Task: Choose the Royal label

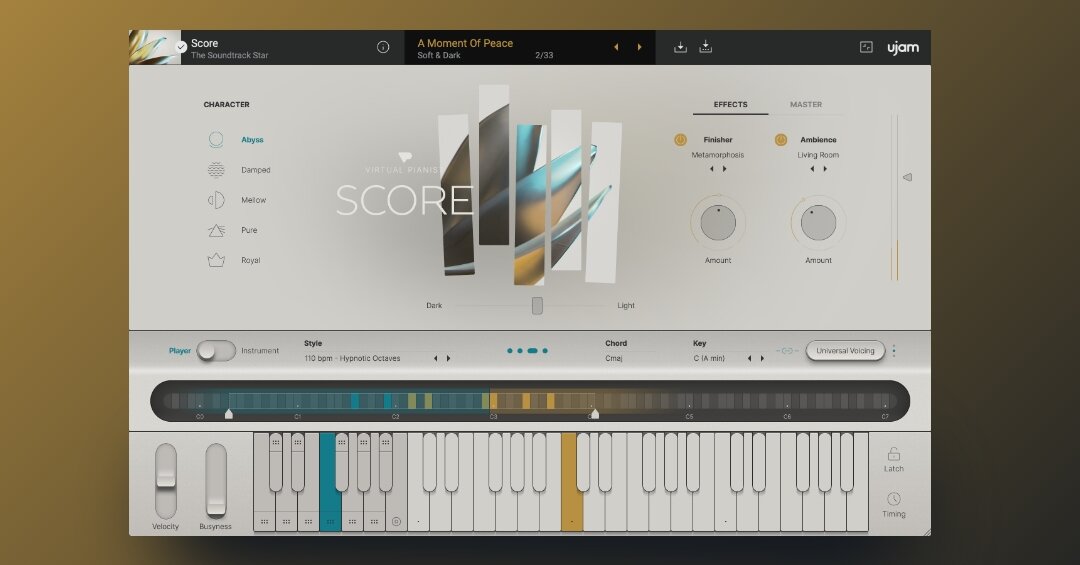Action: pyautogui.click(x=251, y=260)
